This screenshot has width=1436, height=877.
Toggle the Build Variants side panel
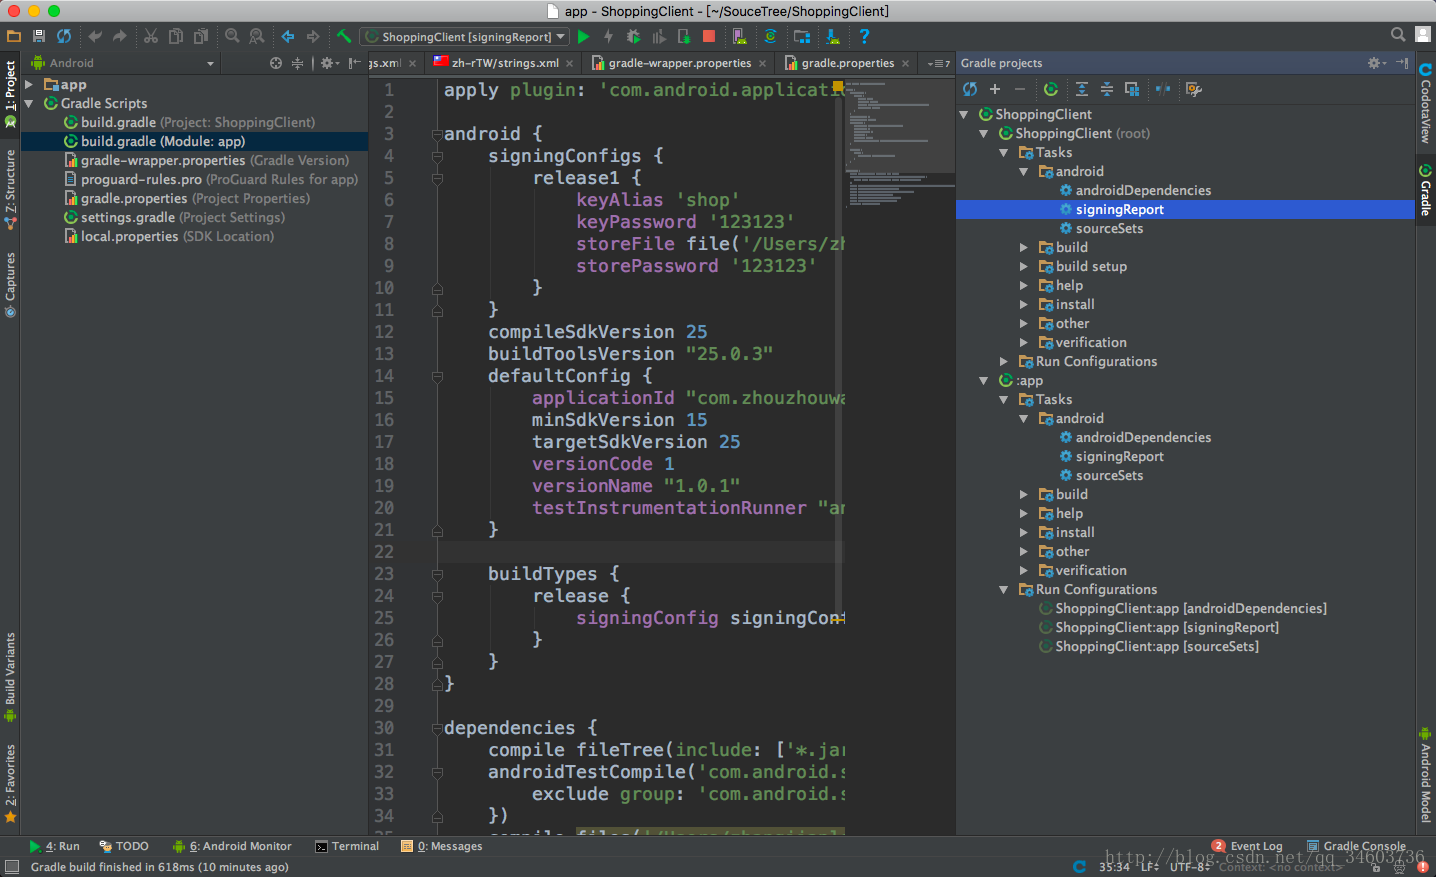(10, 677)
